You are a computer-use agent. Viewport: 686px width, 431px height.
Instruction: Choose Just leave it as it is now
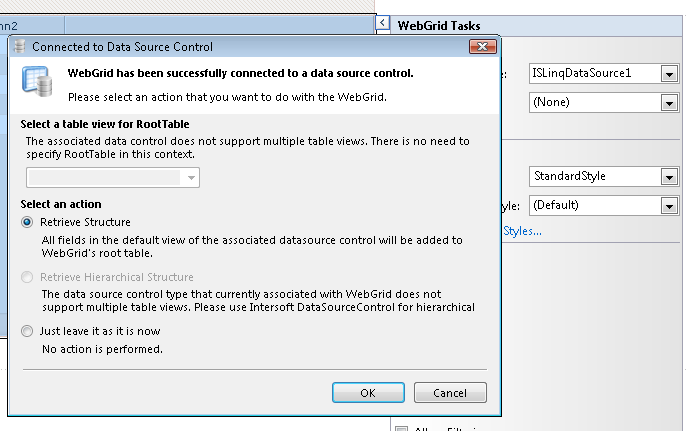pyautogui.click(x=27, y=331)
